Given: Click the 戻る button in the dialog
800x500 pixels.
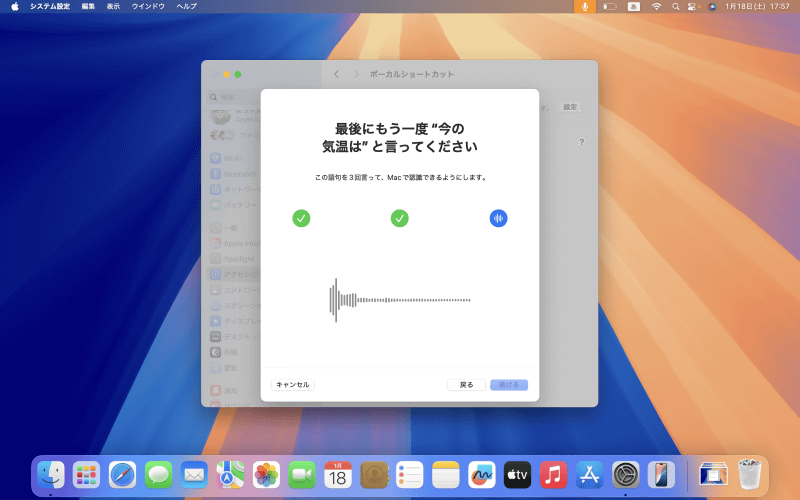Looking at the screenshot, I should click(x=466, y=385).
